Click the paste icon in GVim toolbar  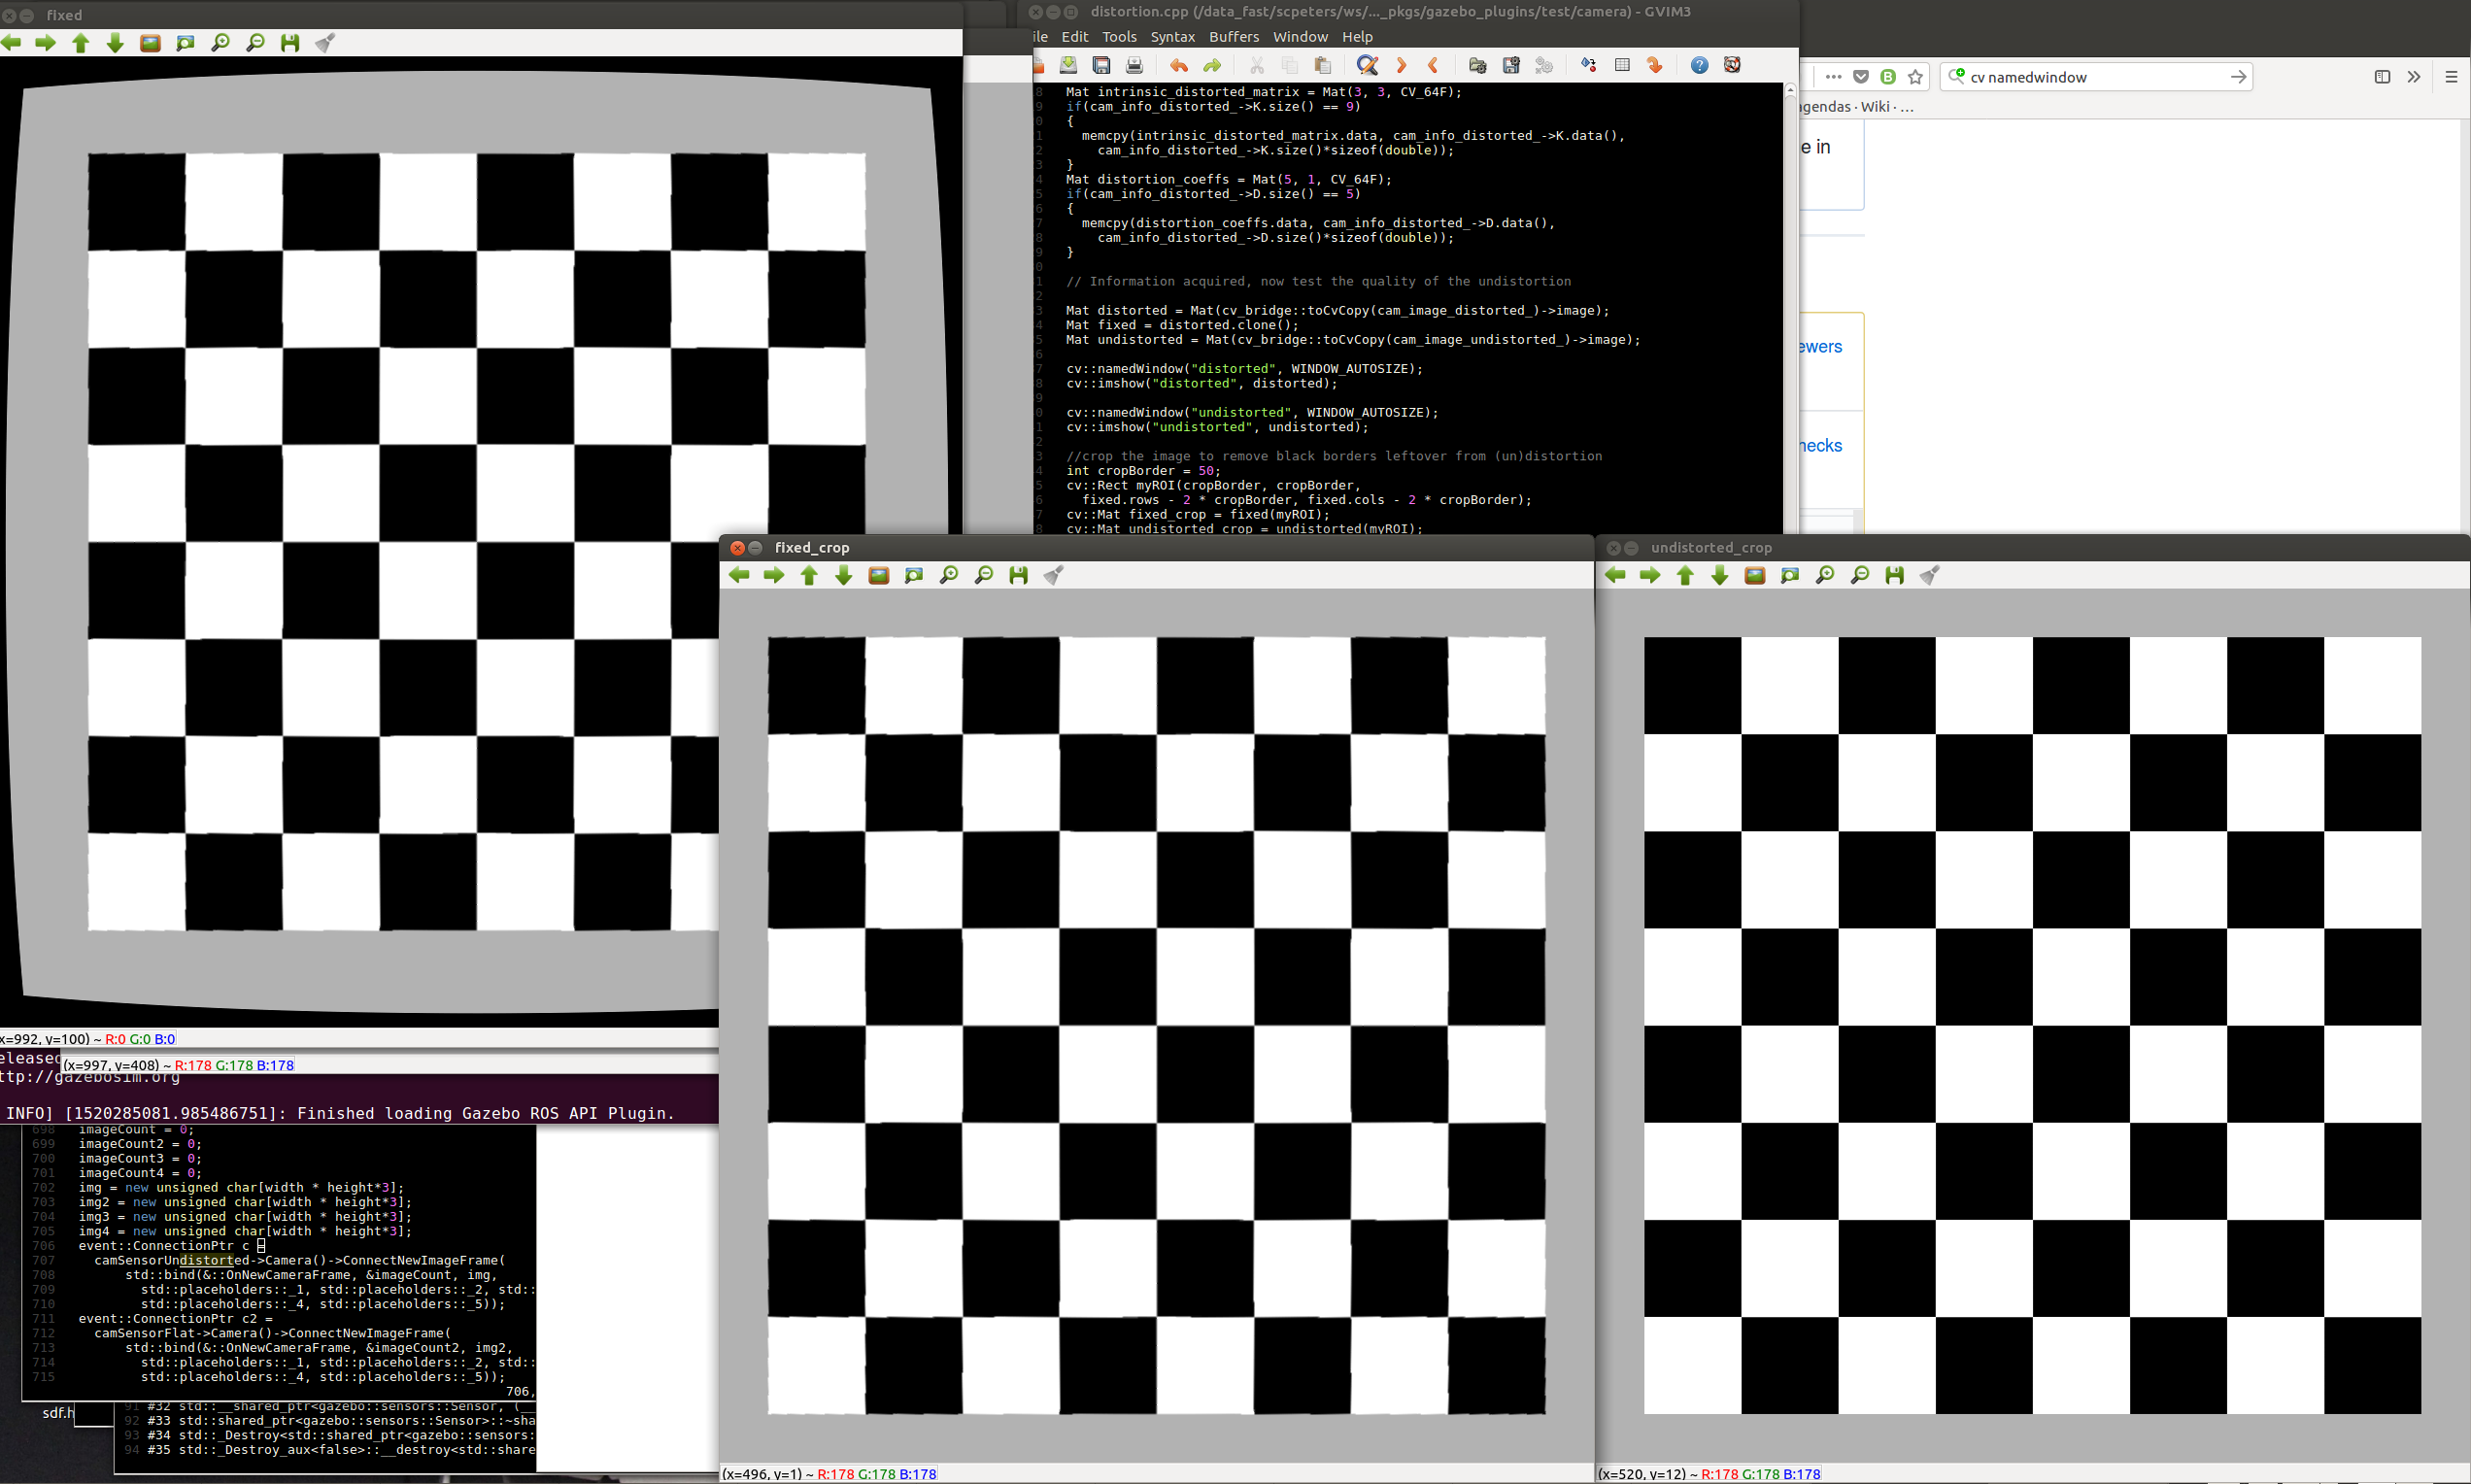[1323, 65]
